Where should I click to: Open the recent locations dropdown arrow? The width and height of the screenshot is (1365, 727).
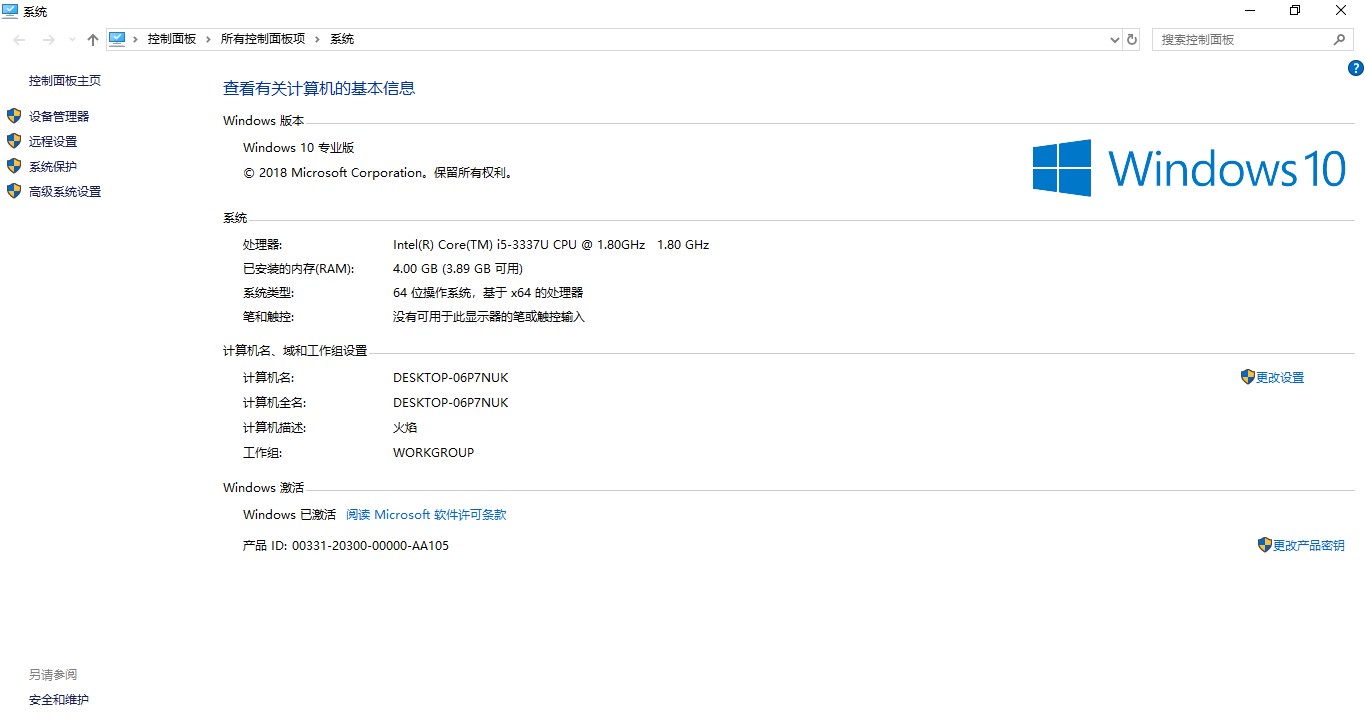72,40
